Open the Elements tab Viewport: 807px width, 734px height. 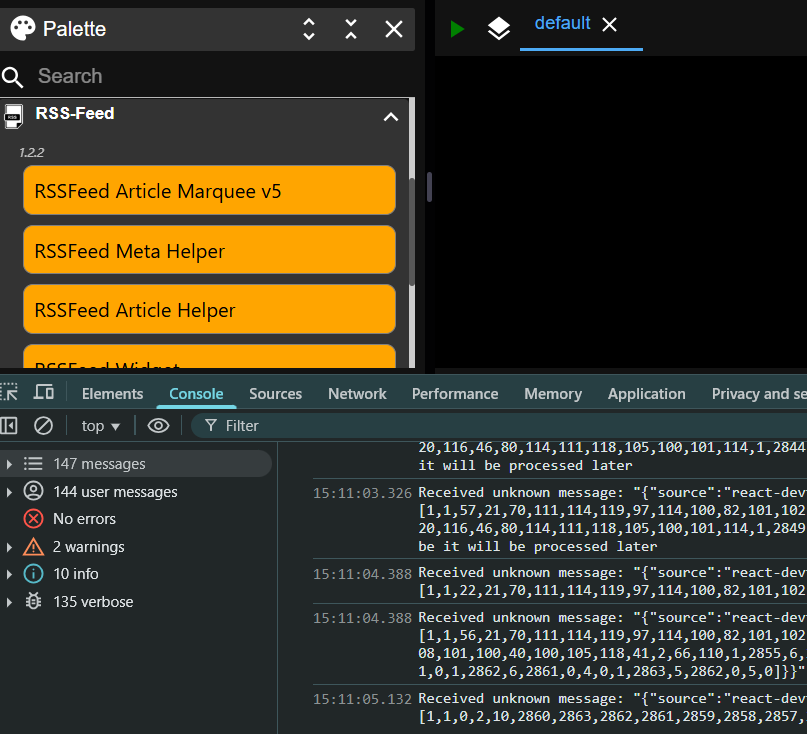[x=112, y=394]
